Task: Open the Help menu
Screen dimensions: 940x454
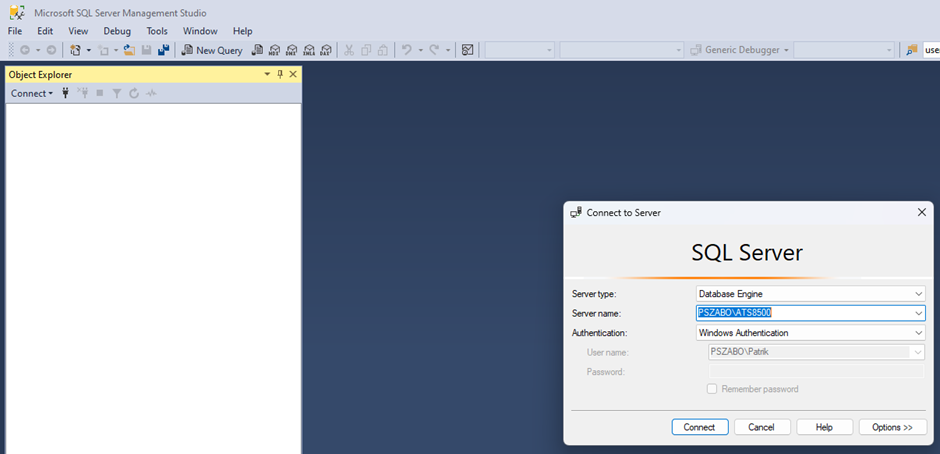Action: click(x=243, y=31)
